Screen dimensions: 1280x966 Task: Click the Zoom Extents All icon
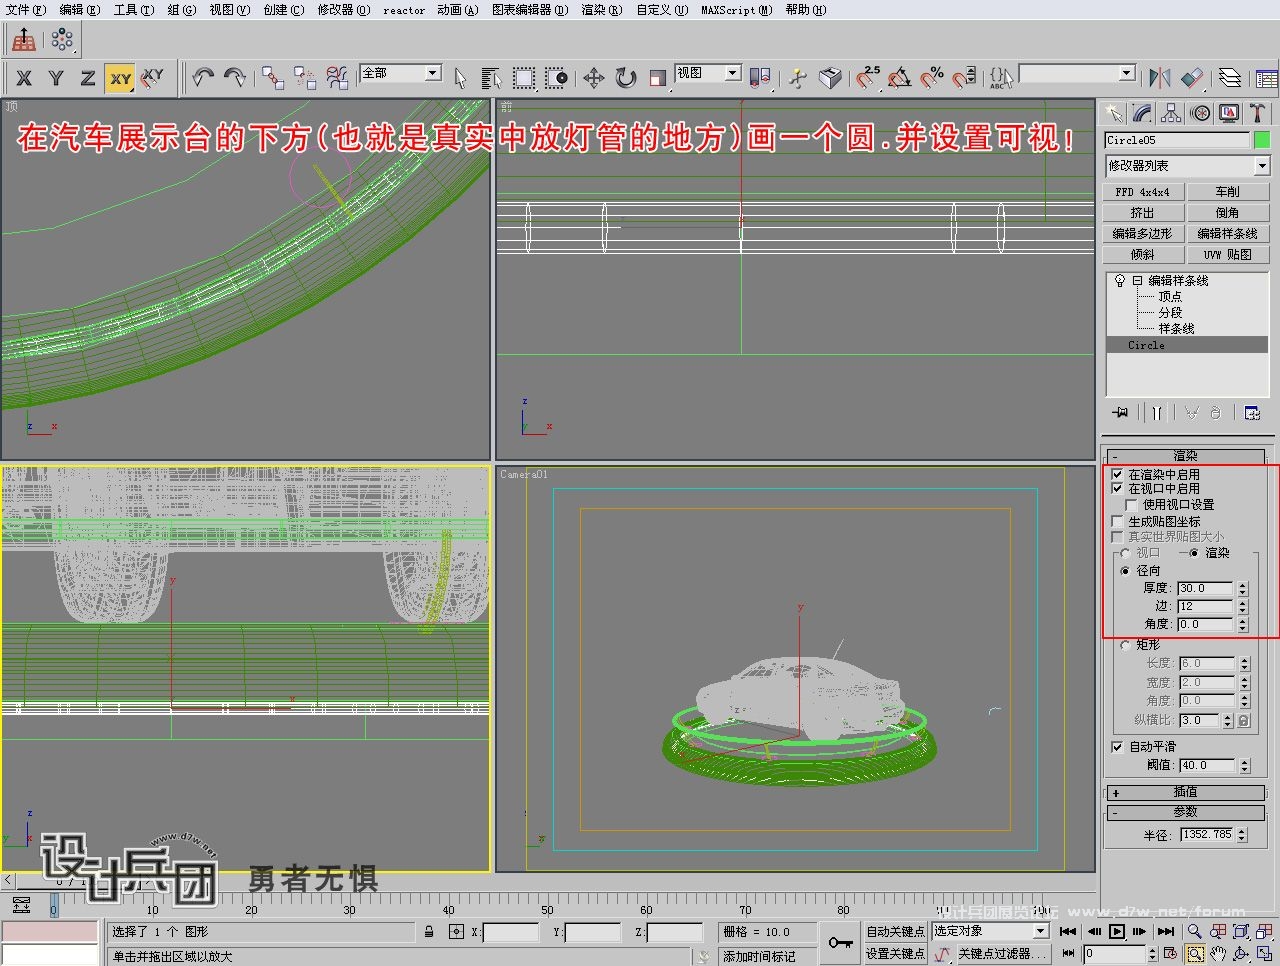tap(1266, 931)
